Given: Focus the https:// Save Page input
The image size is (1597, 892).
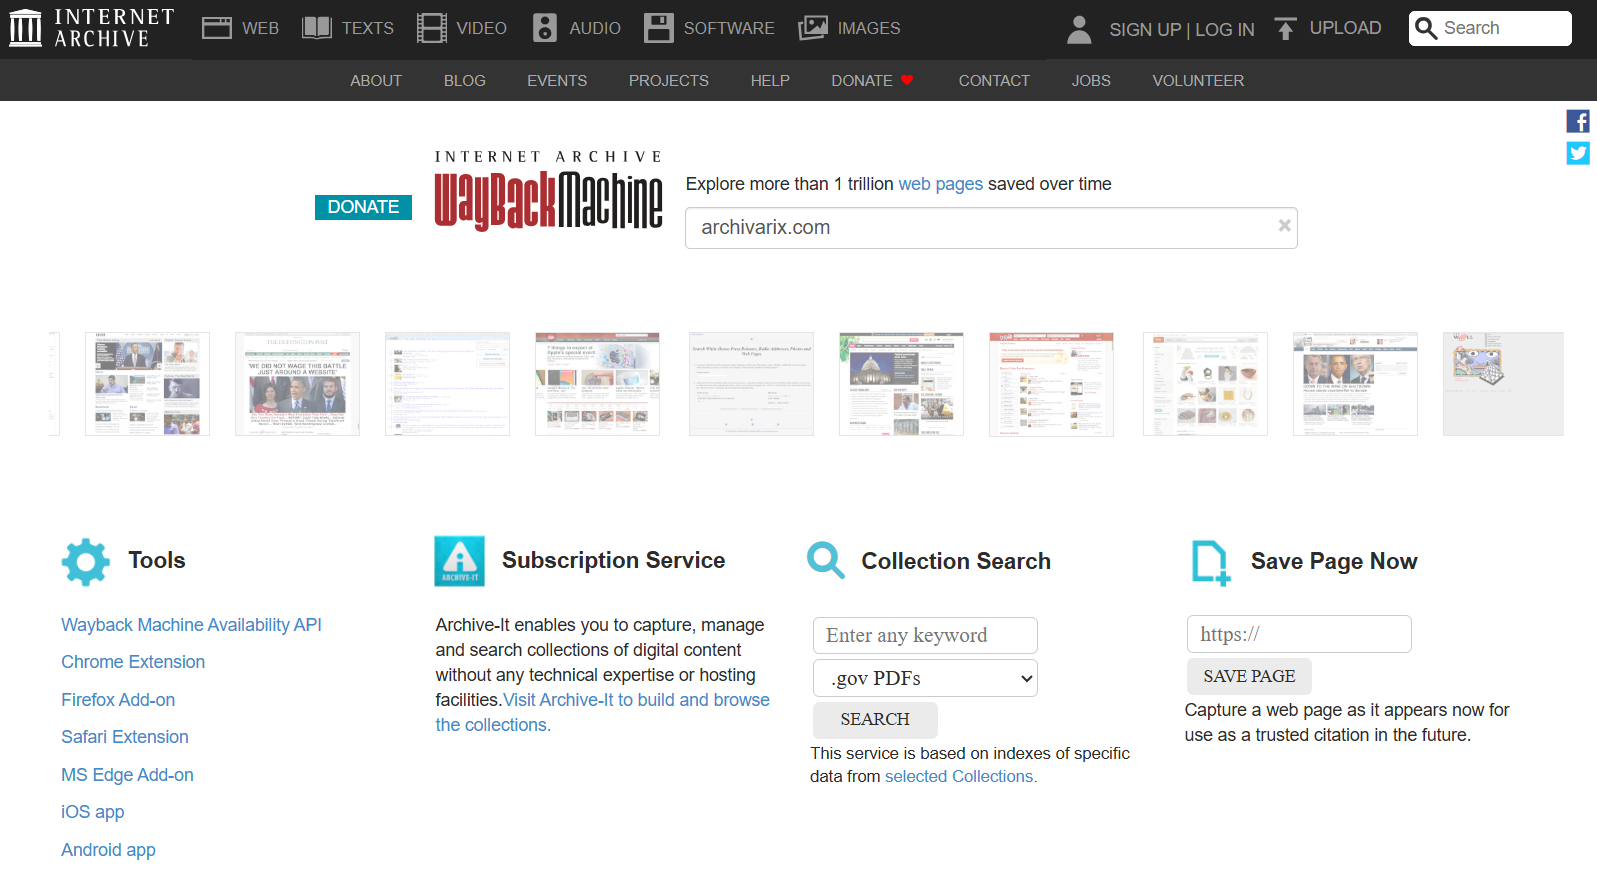Looking at the screenshot, I should click(1298, 634).
